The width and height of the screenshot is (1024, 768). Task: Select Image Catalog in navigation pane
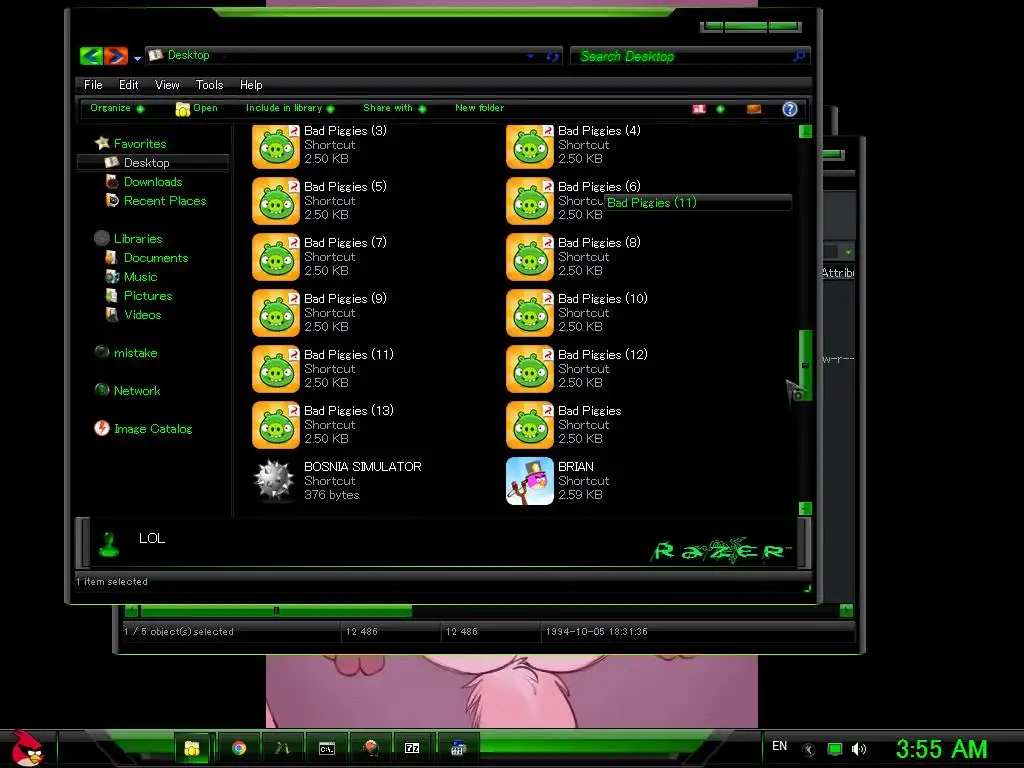[153, 428]
